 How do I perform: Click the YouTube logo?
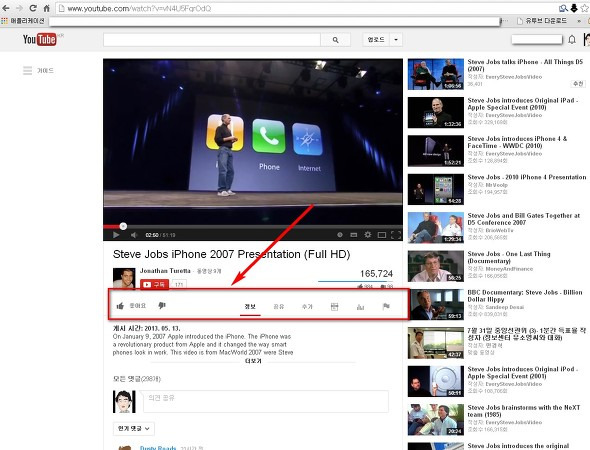[40, 39]
